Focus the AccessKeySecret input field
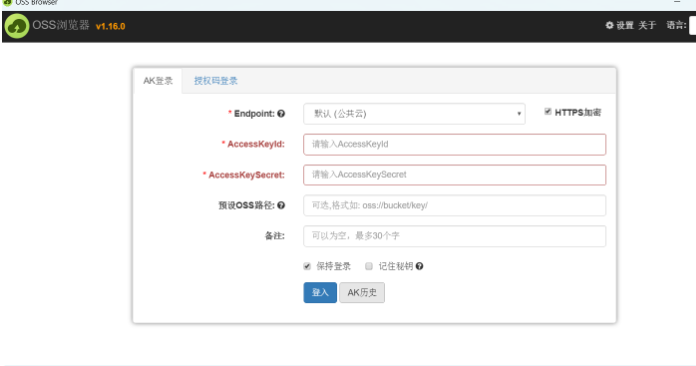 tap(455, 175)
